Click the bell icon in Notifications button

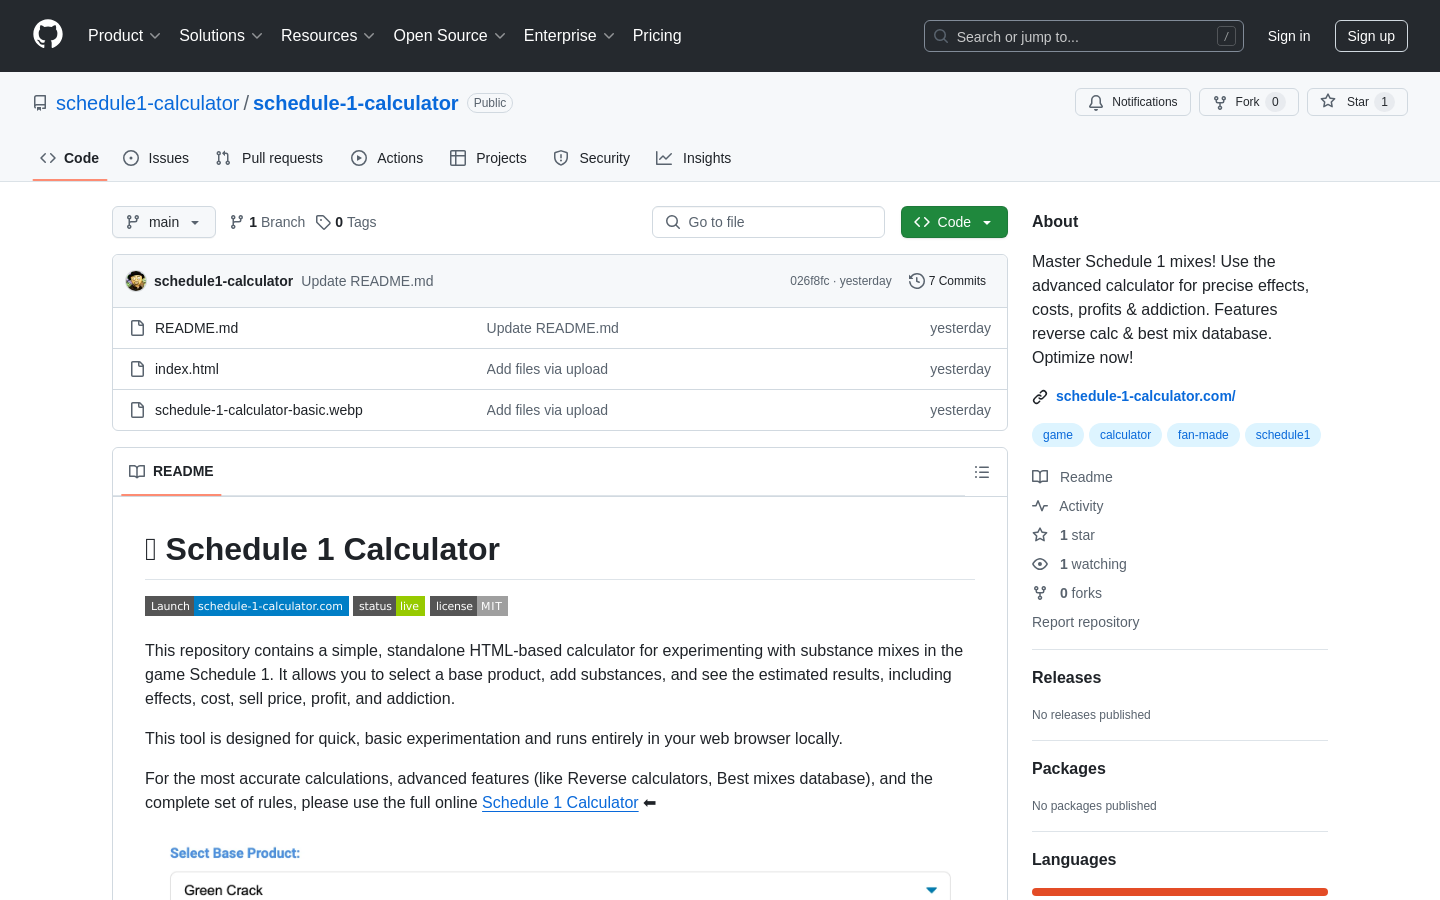[x=1096, y=102]
